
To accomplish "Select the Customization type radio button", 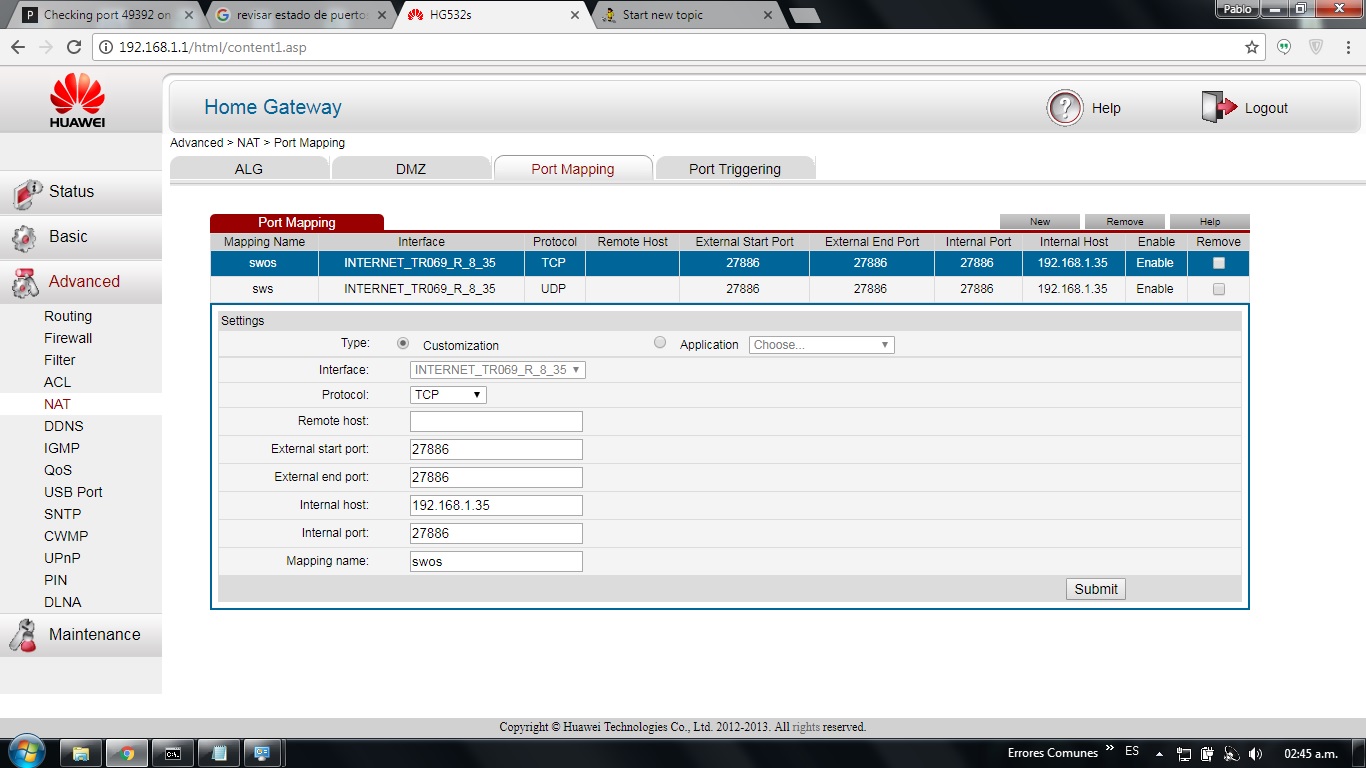I will point(403,343).
